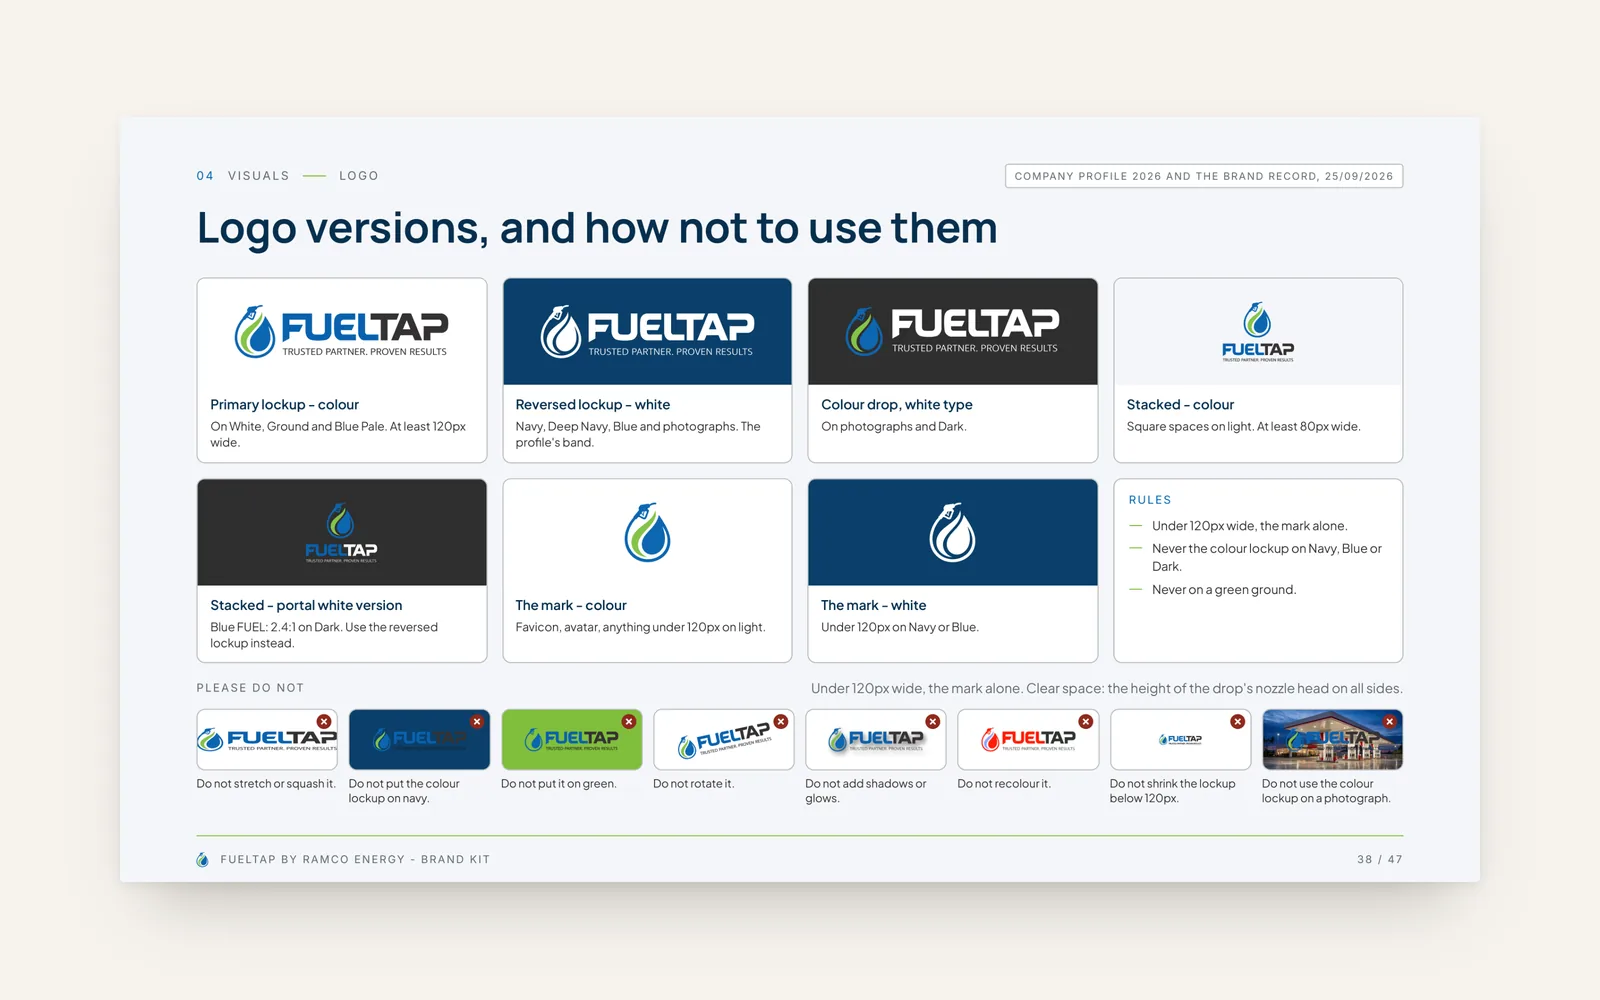Click the PLEASE DO NOT heading
The image size is (1600, 1000).
(x=250, y=688)
